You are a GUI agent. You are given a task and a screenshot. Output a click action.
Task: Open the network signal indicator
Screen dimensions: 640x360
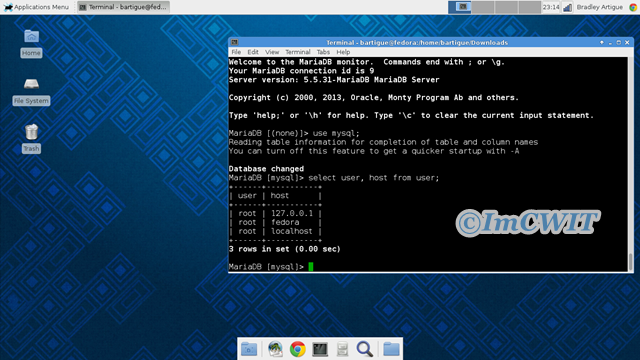[567, 7]
